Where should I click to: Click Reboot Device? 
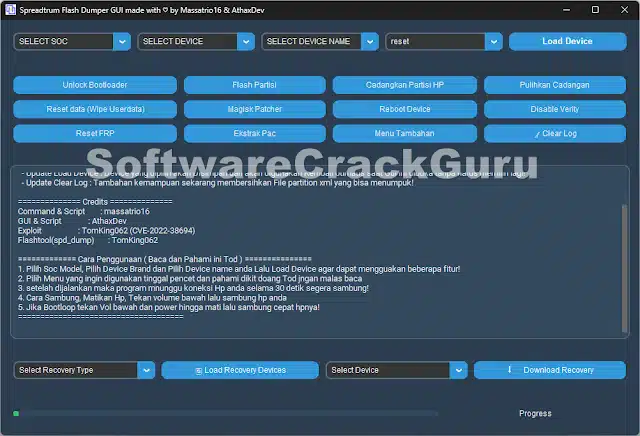pos(404,109)
